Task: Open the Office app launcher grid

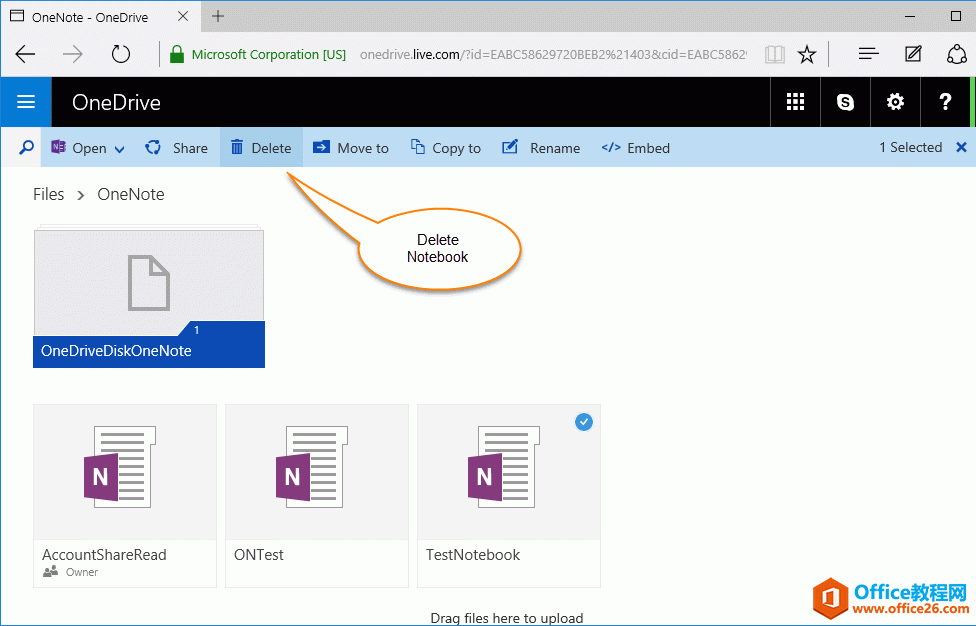Action: click(x=795, y=101)
